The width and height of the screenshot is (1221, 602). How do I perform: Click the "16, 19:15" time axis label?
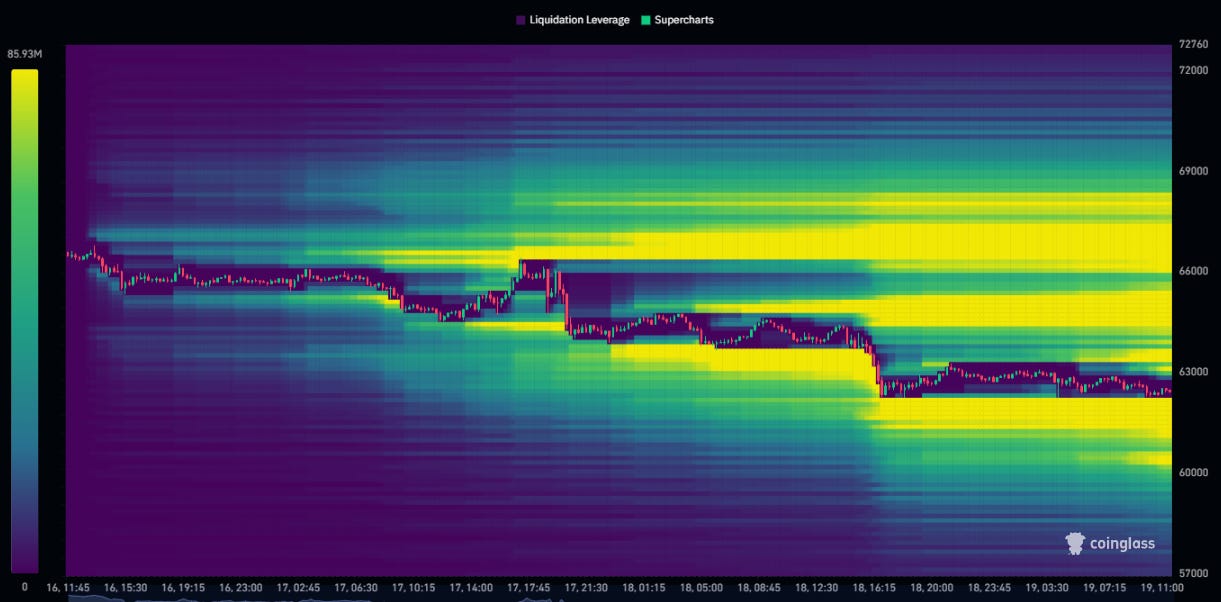click(183, 588)
